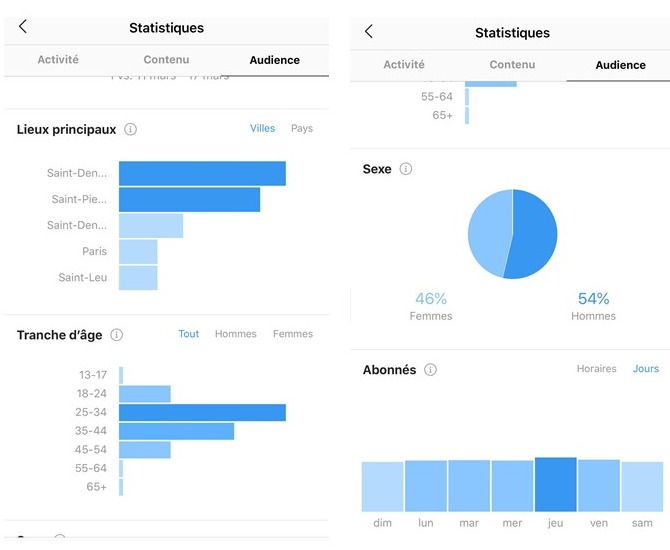
Task: Tap the 18-24 age range bar
Action: (x=144, y=394)
